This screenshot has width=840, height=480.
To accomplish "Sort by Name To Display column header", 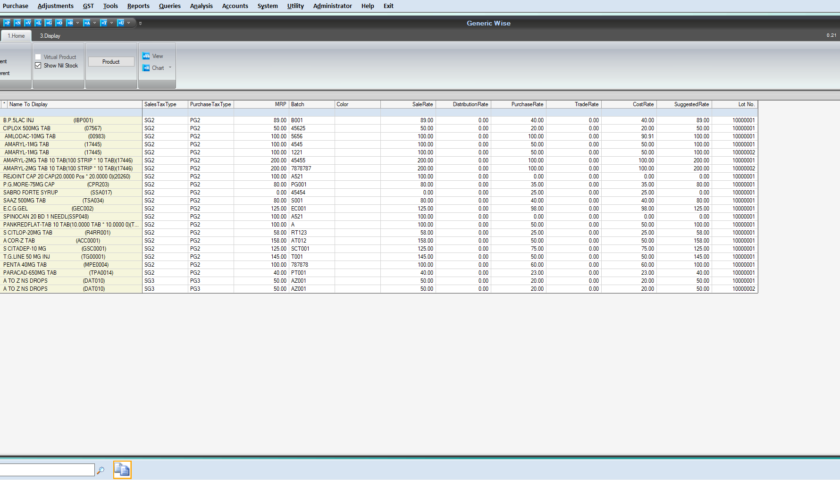I will 74,104.
